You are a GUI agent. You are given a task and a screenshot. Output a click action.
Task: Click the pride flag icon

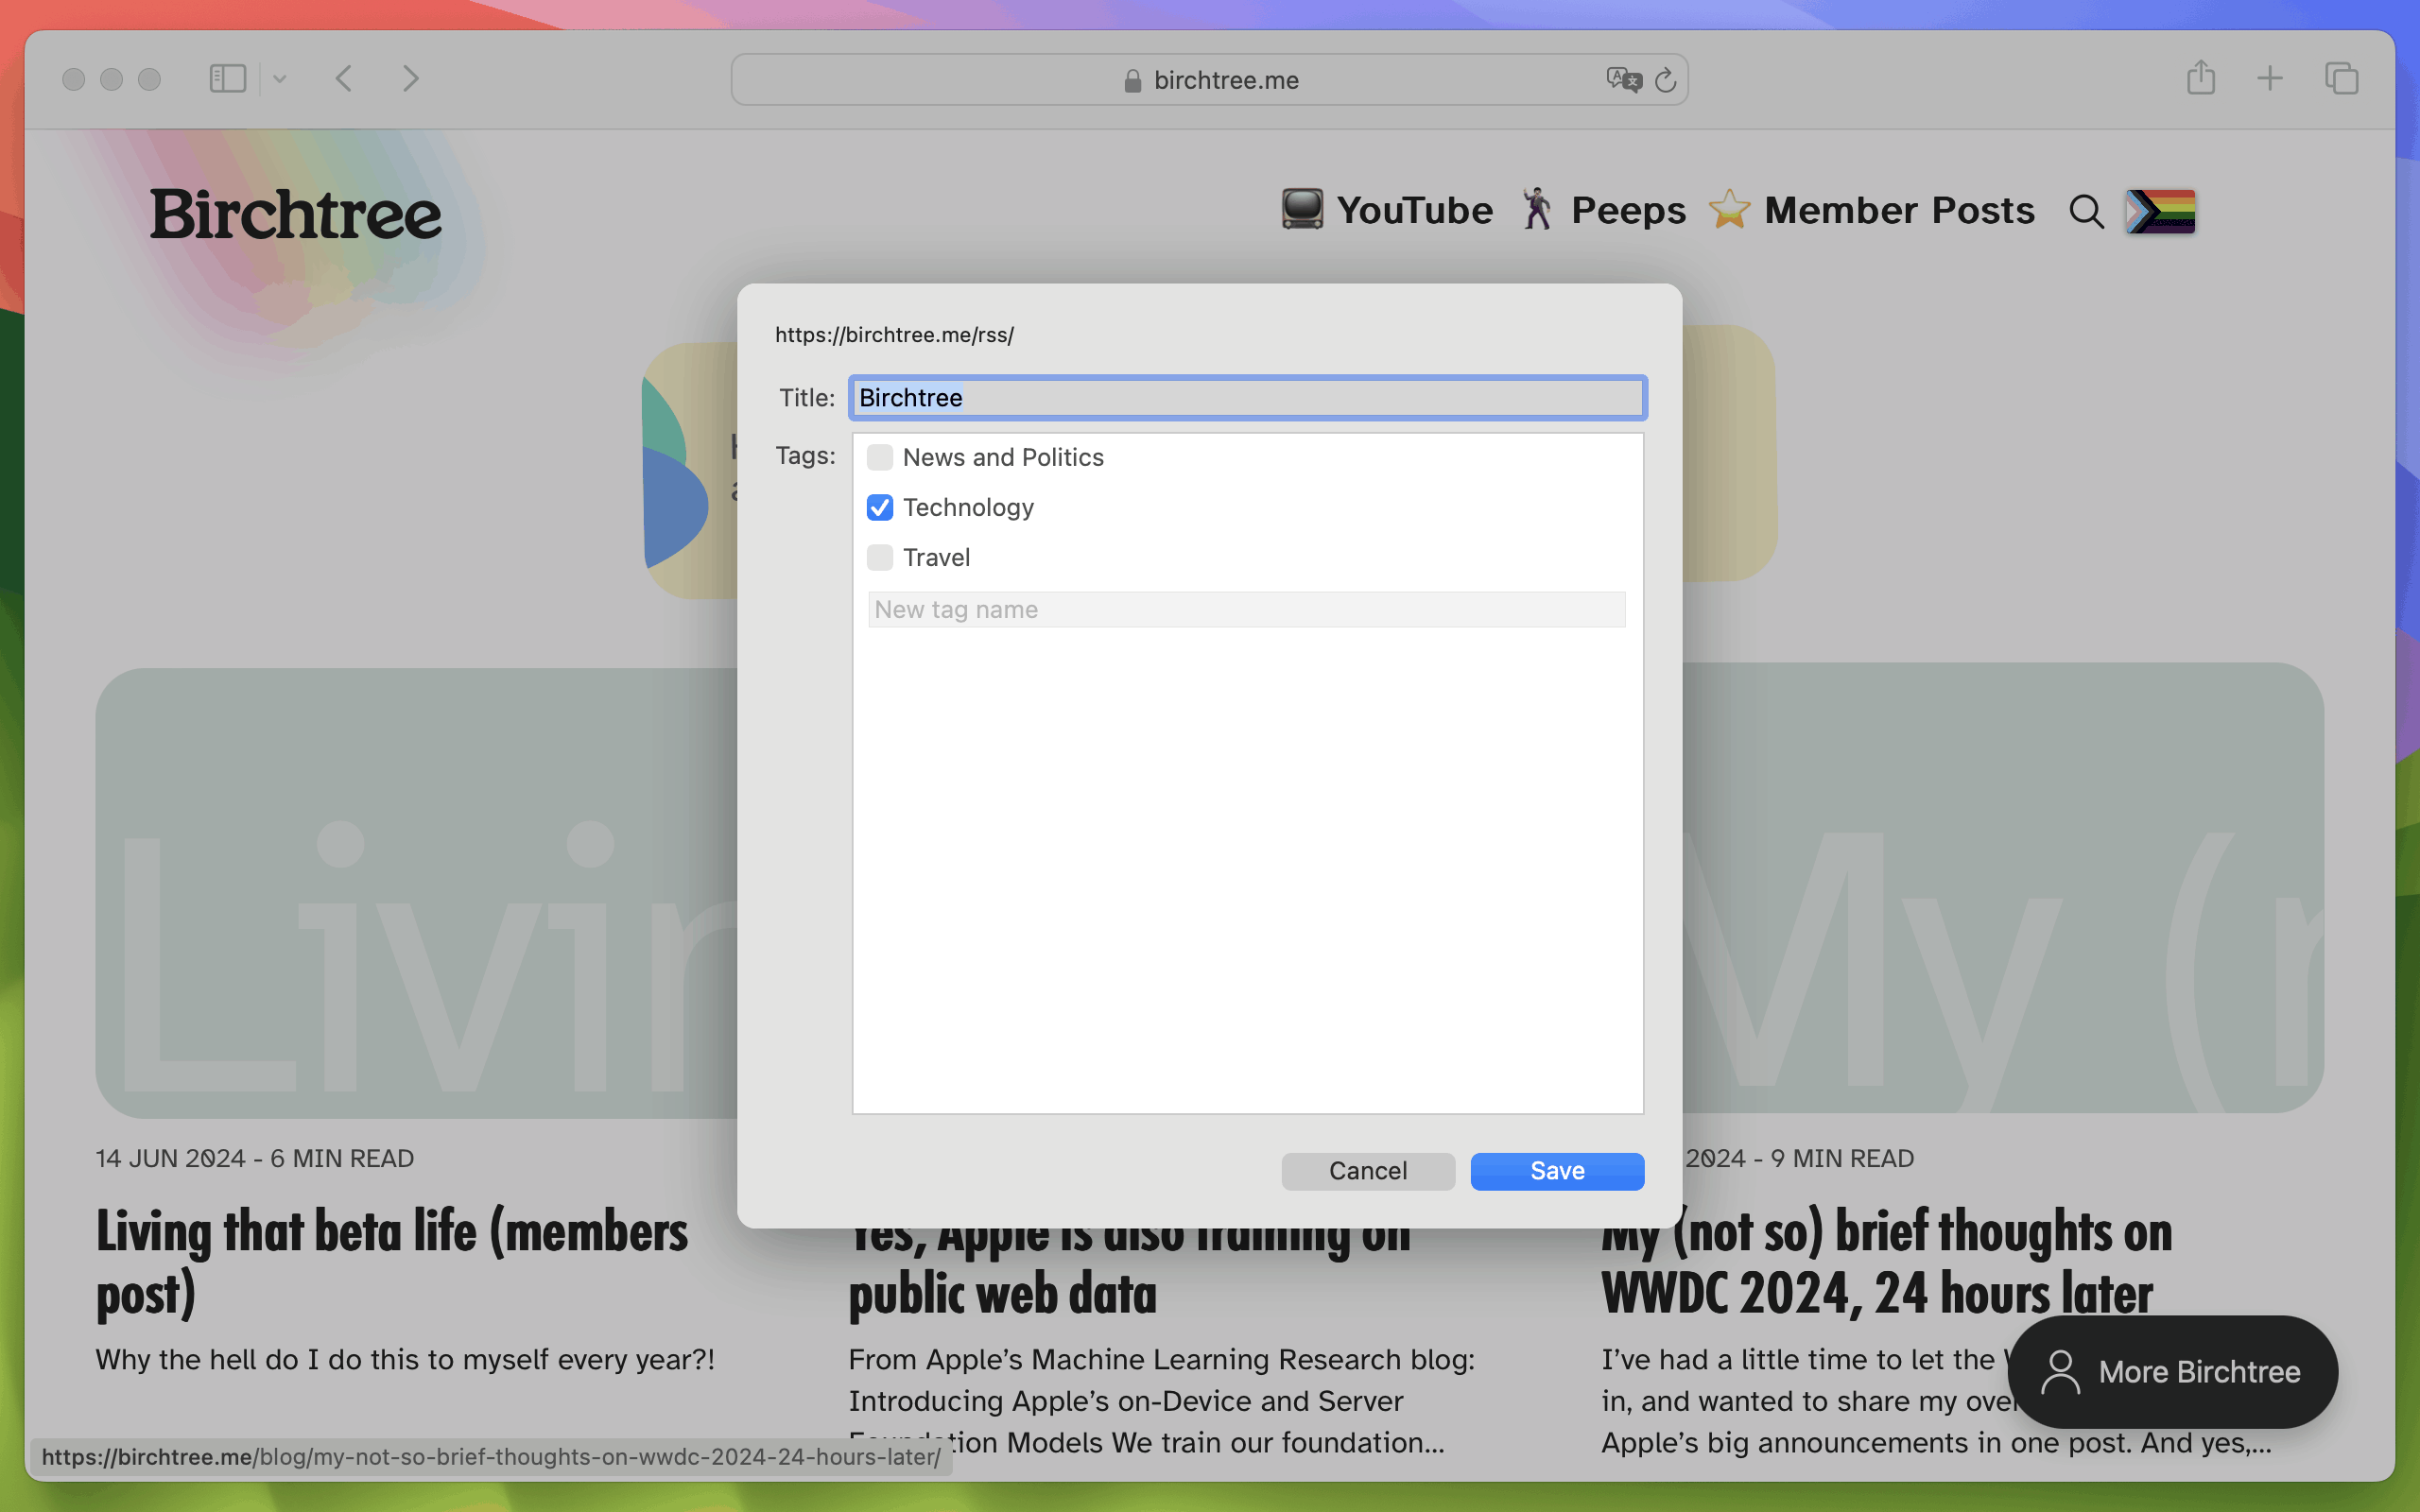click(2160, 211)
